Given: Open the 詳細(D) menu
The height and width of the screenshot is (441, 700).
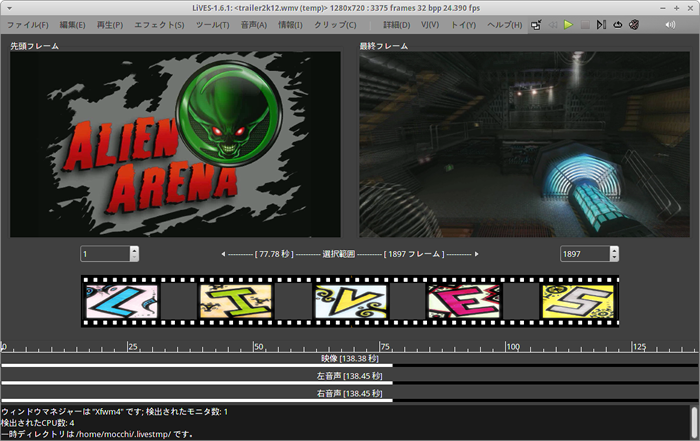Looking at the screenshot, I should 396,25.
